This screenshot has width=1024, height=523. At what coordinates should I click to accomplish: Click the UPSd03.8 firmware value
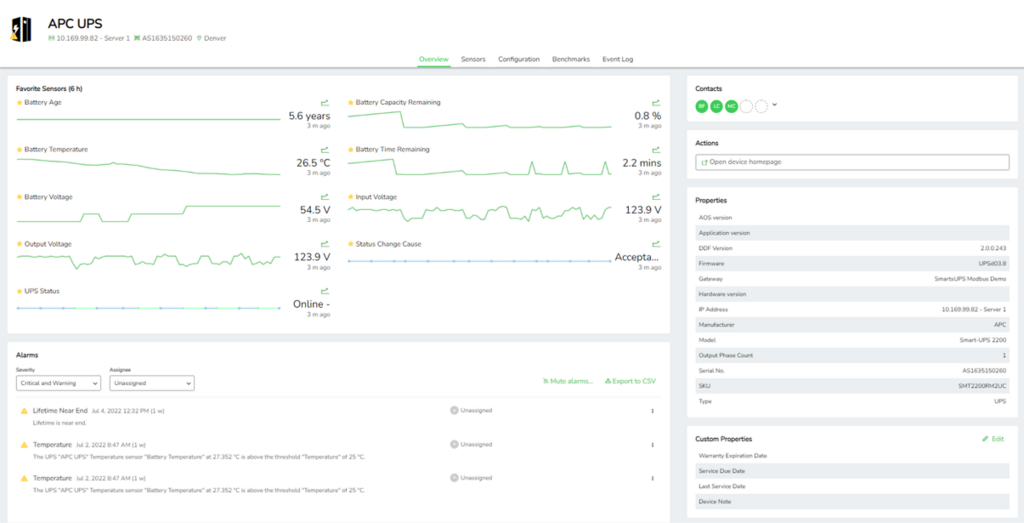coord(992,263)
